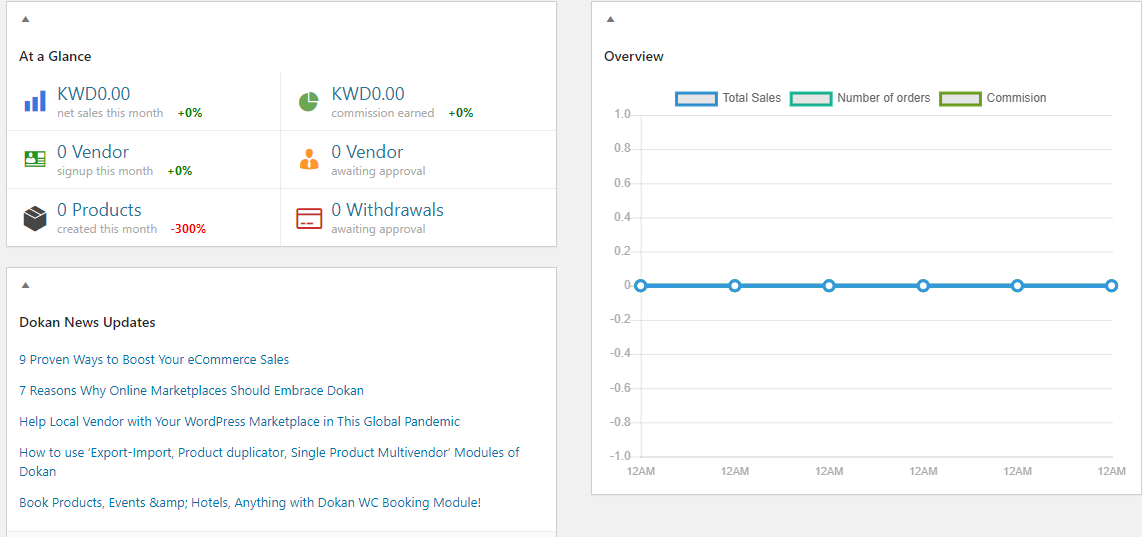Click the red withdrawals card icon
1142x537 pixels.
point(309,218)
